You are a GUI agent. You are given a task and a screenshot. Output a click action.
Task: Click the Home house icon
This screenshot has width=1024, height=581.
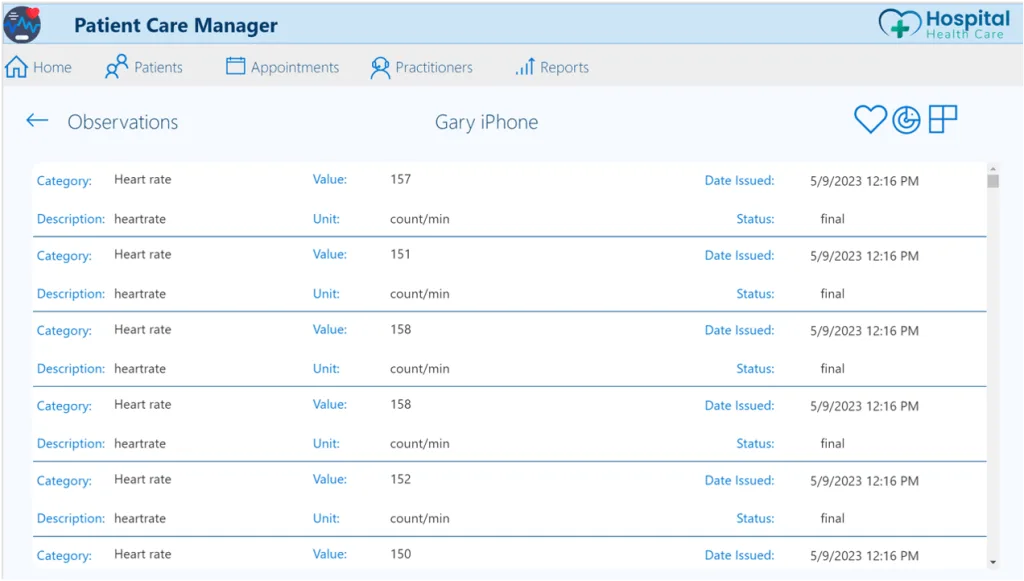(16, 67)
